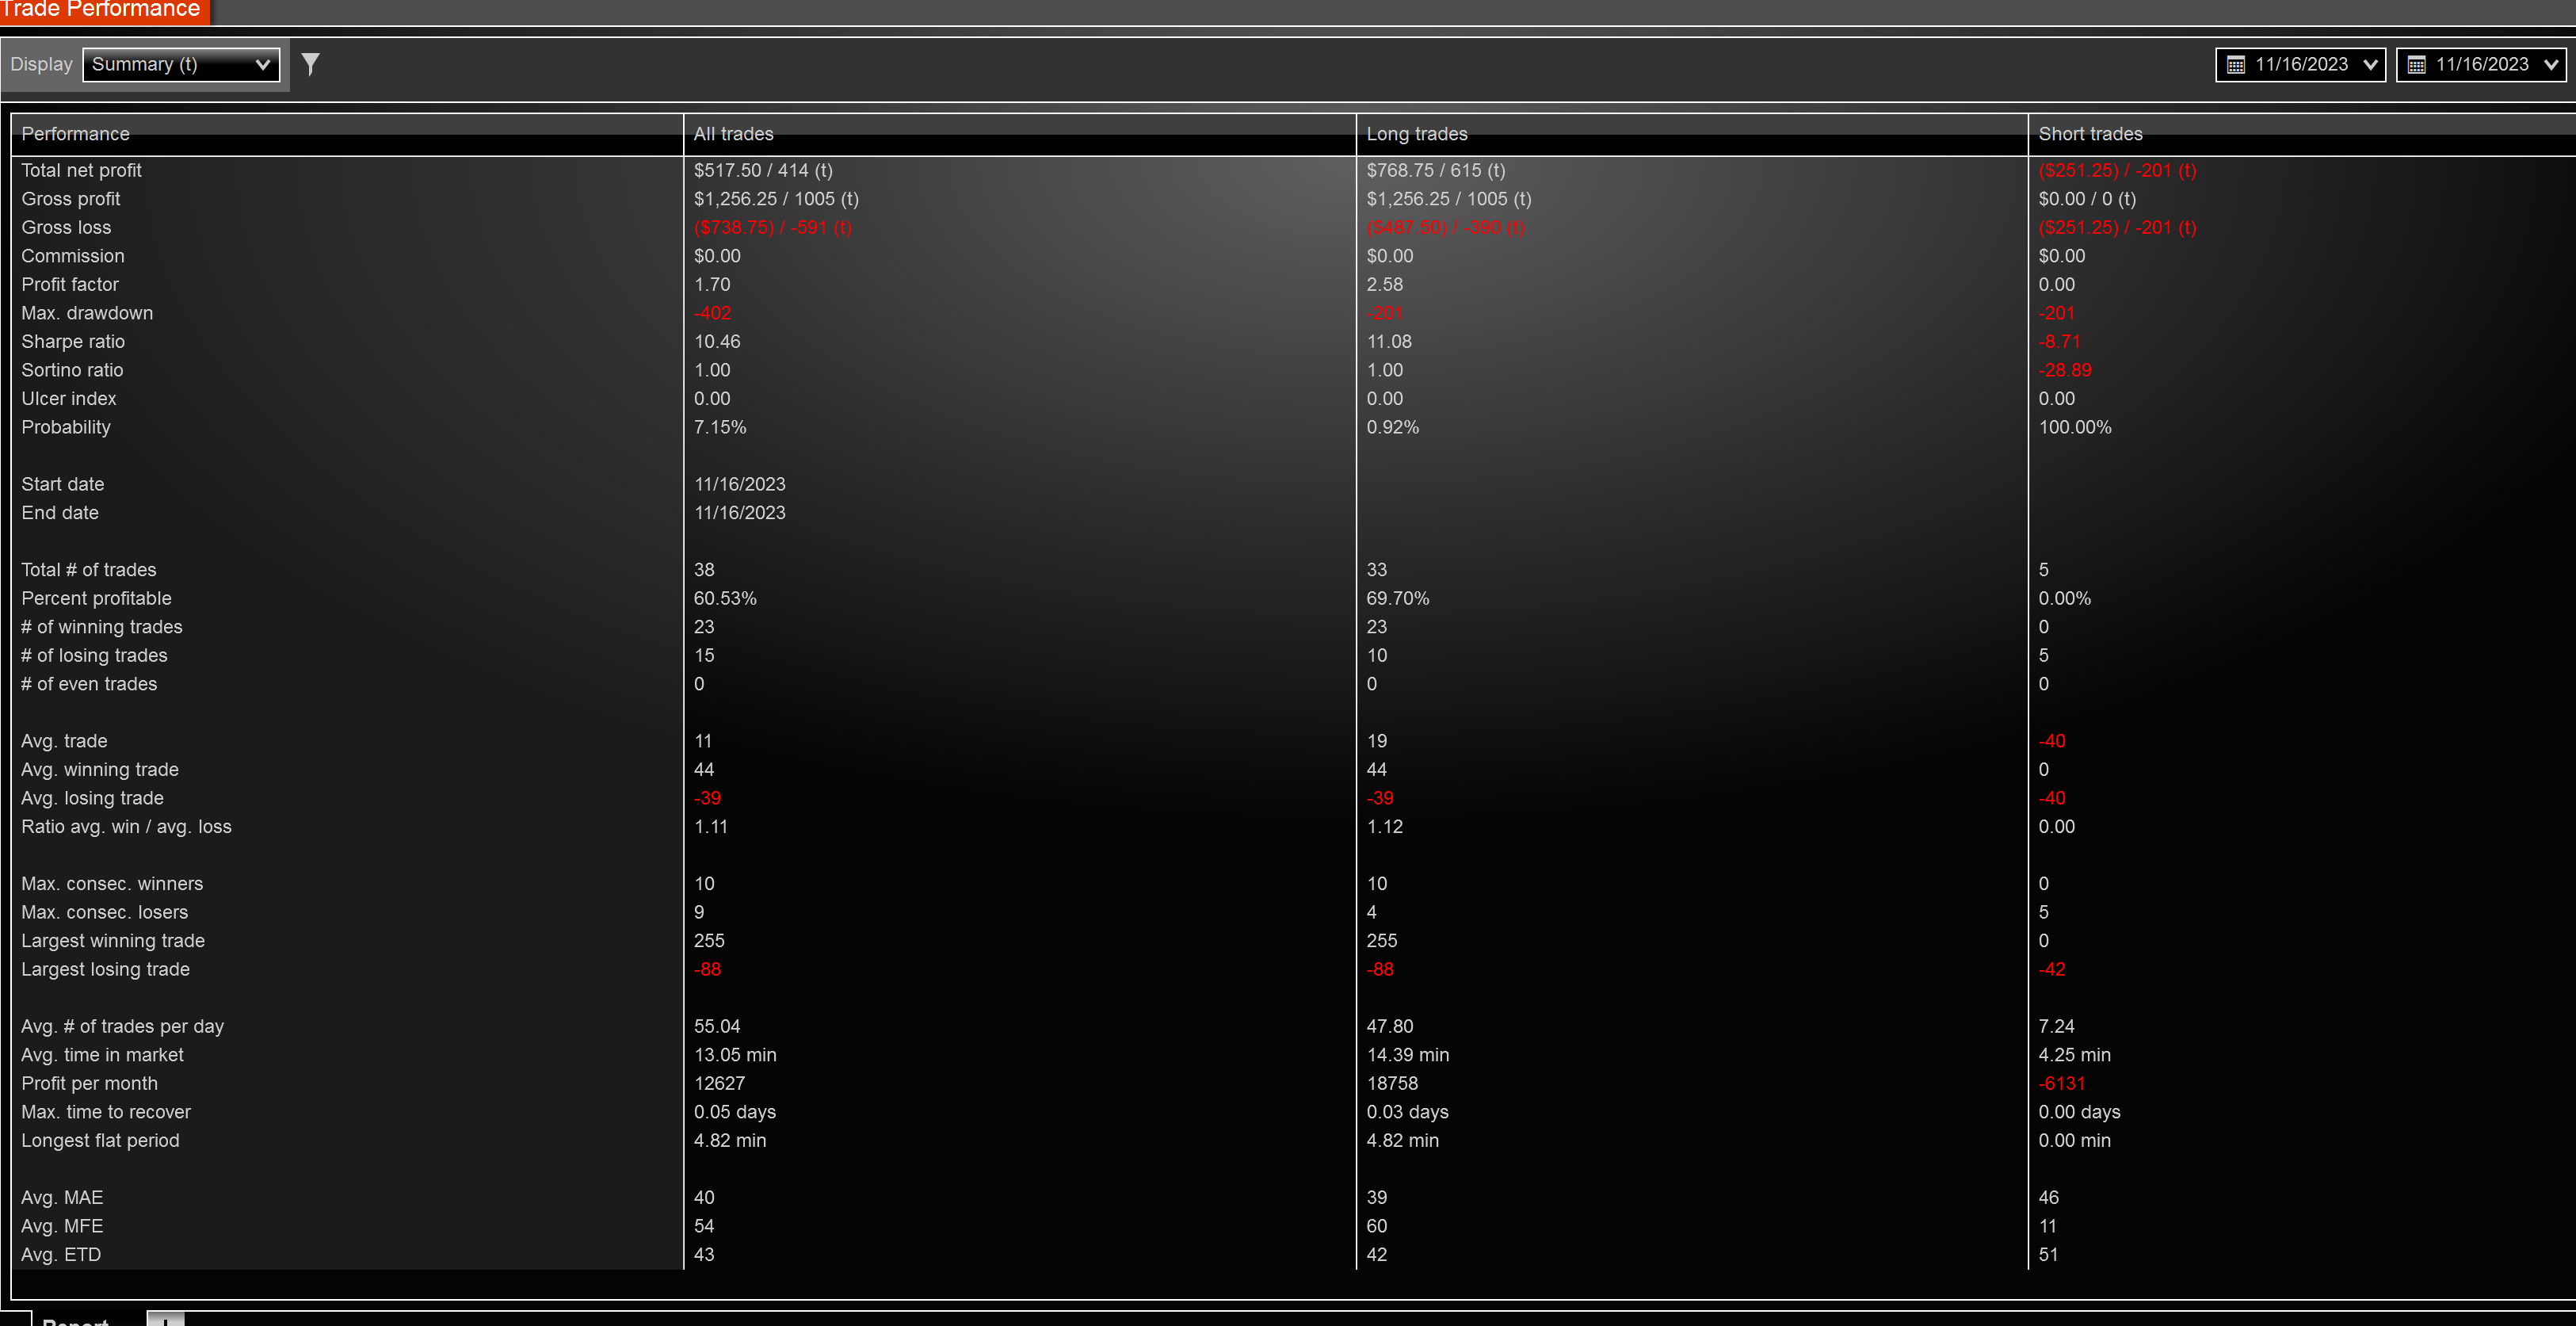Select the Commission row label
Image resolution: width=2576 pixels, height=1326 pixels.
(x=73, y=256)
